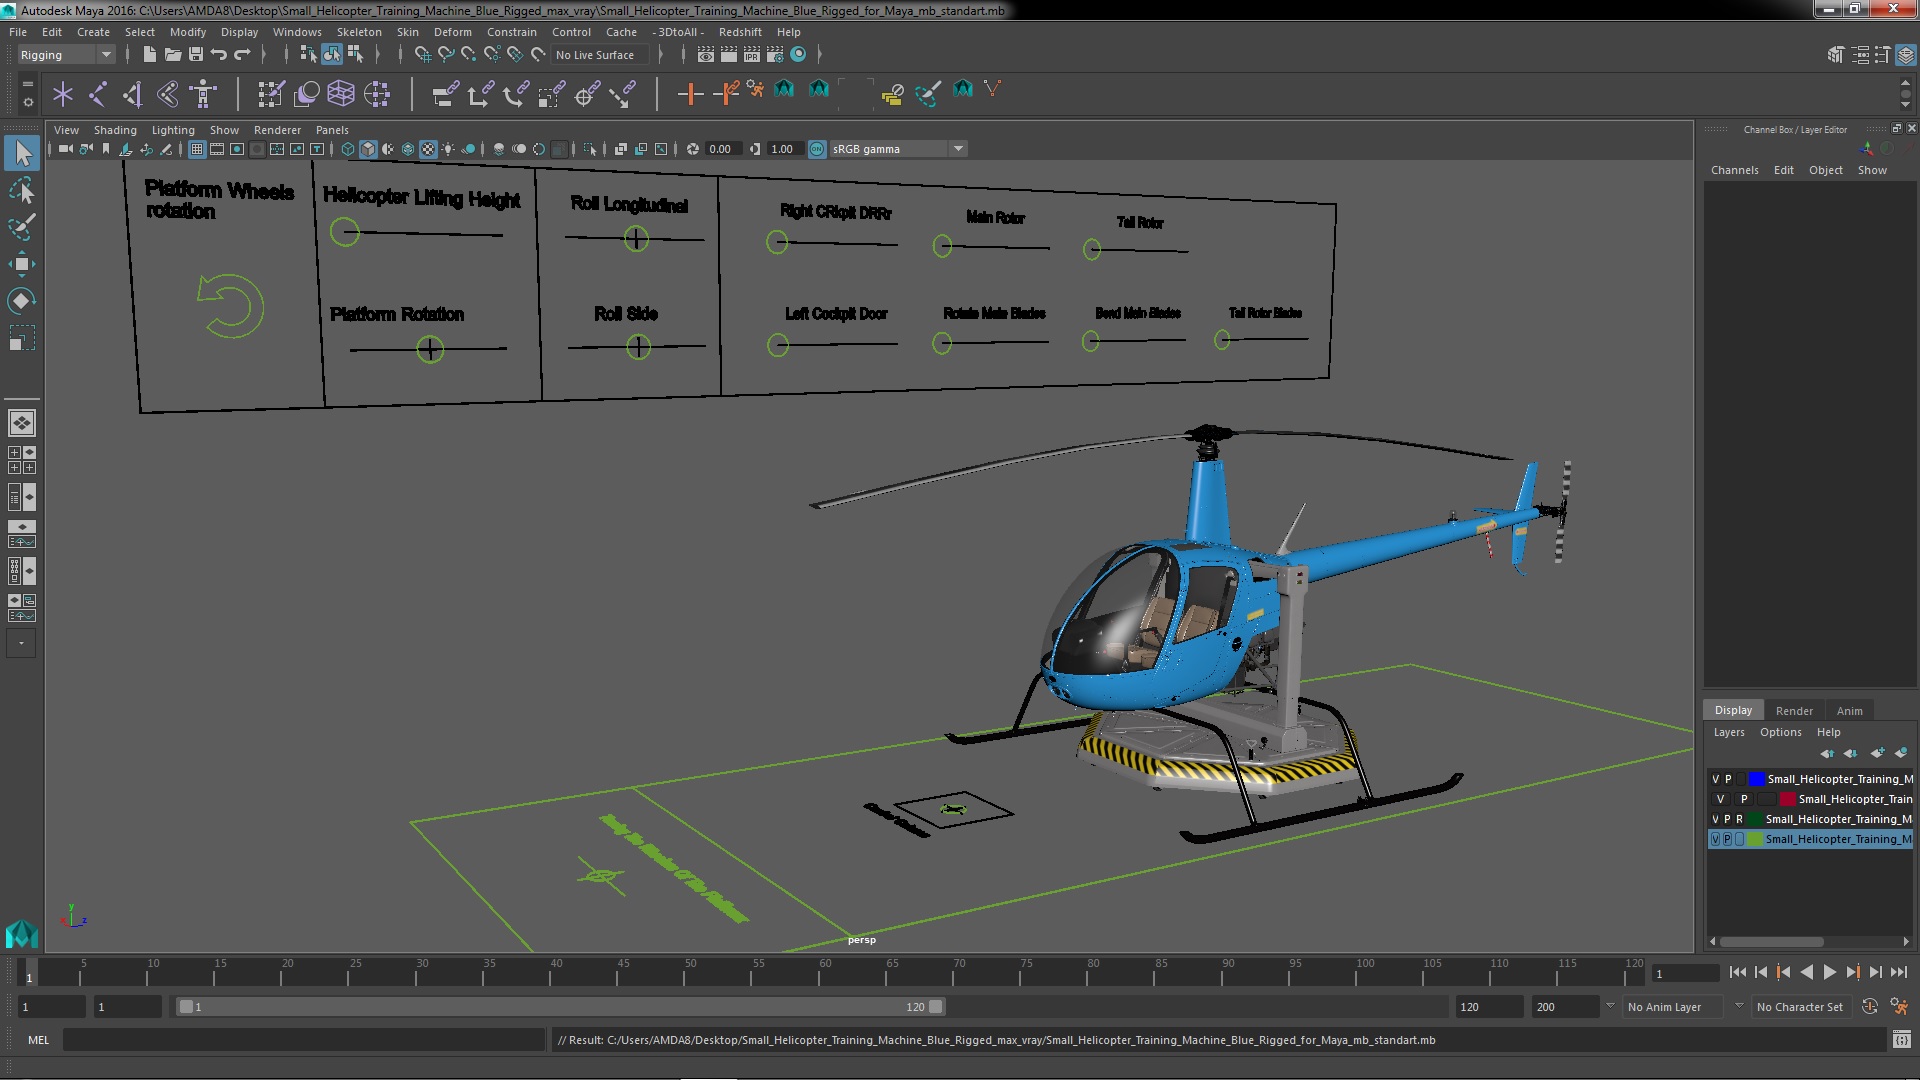Choose the Select tool arrow in toolbox
The width and height of the screenshot is (1920, 1080).
pos(21,153)
